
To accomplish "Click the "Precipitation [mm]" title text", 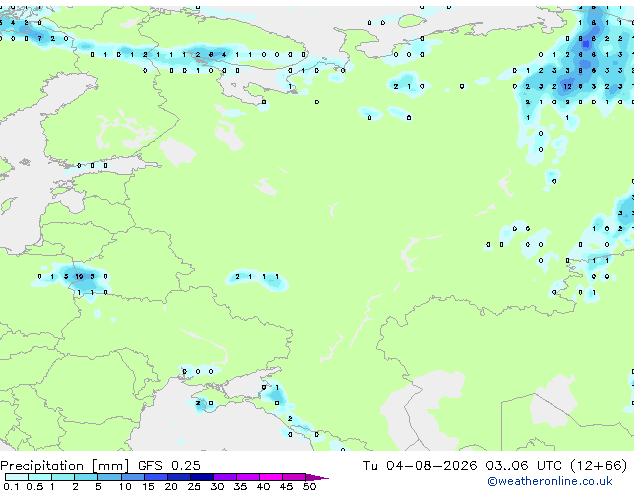I will [x=65, y=466].
